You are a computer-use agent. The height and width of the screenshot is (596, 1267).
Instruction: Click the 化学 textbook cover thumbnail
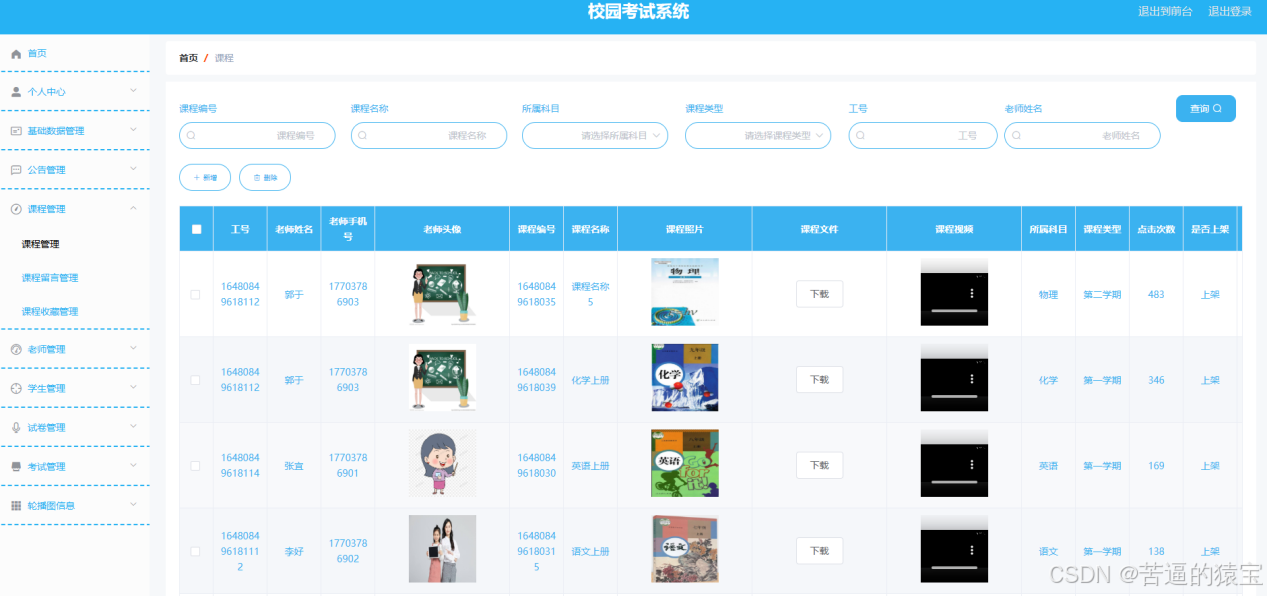[684, 378]
